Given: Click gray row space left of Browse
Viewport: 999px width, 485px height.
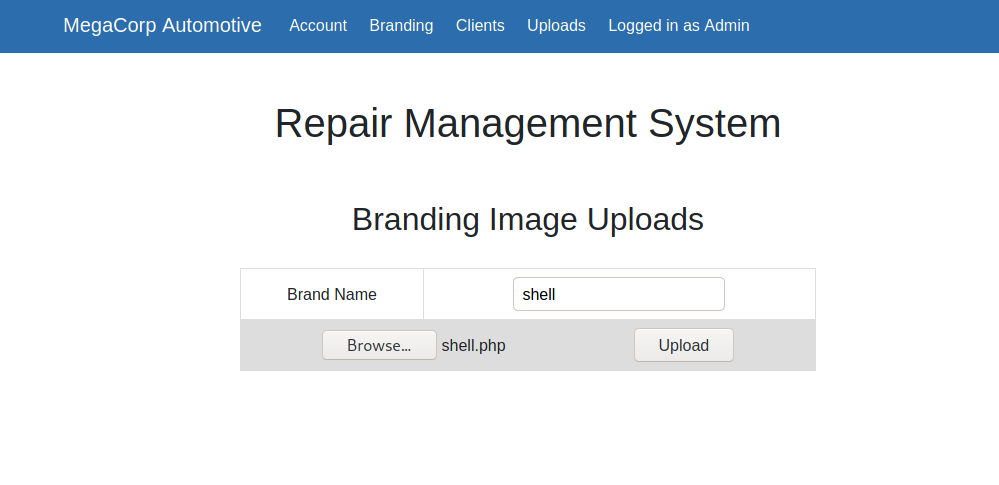Looking at the screenshot, I should coord(280,346).
